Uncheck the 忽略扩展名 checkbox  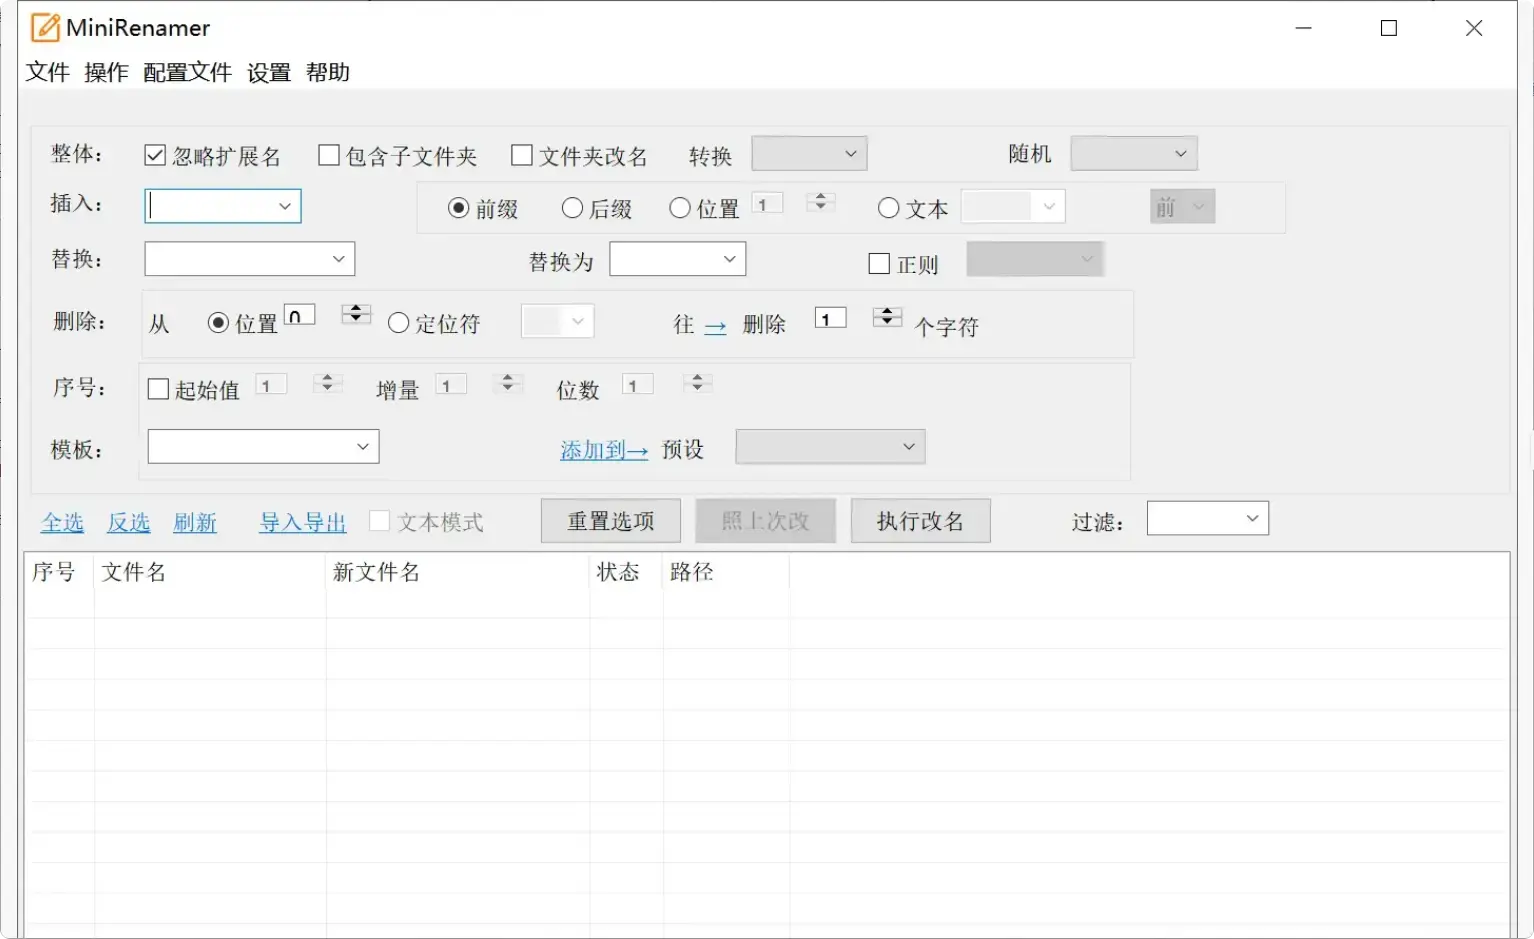coord(155,154)
